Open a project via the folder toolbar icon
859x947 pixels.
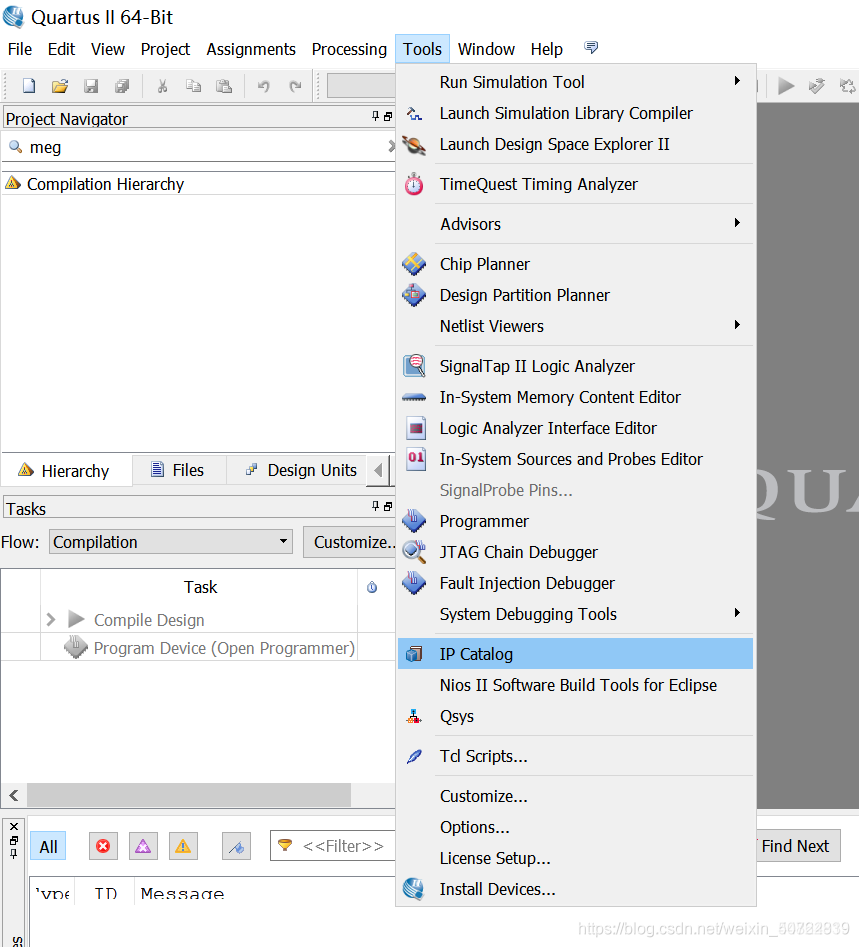[x=58, y=85]
